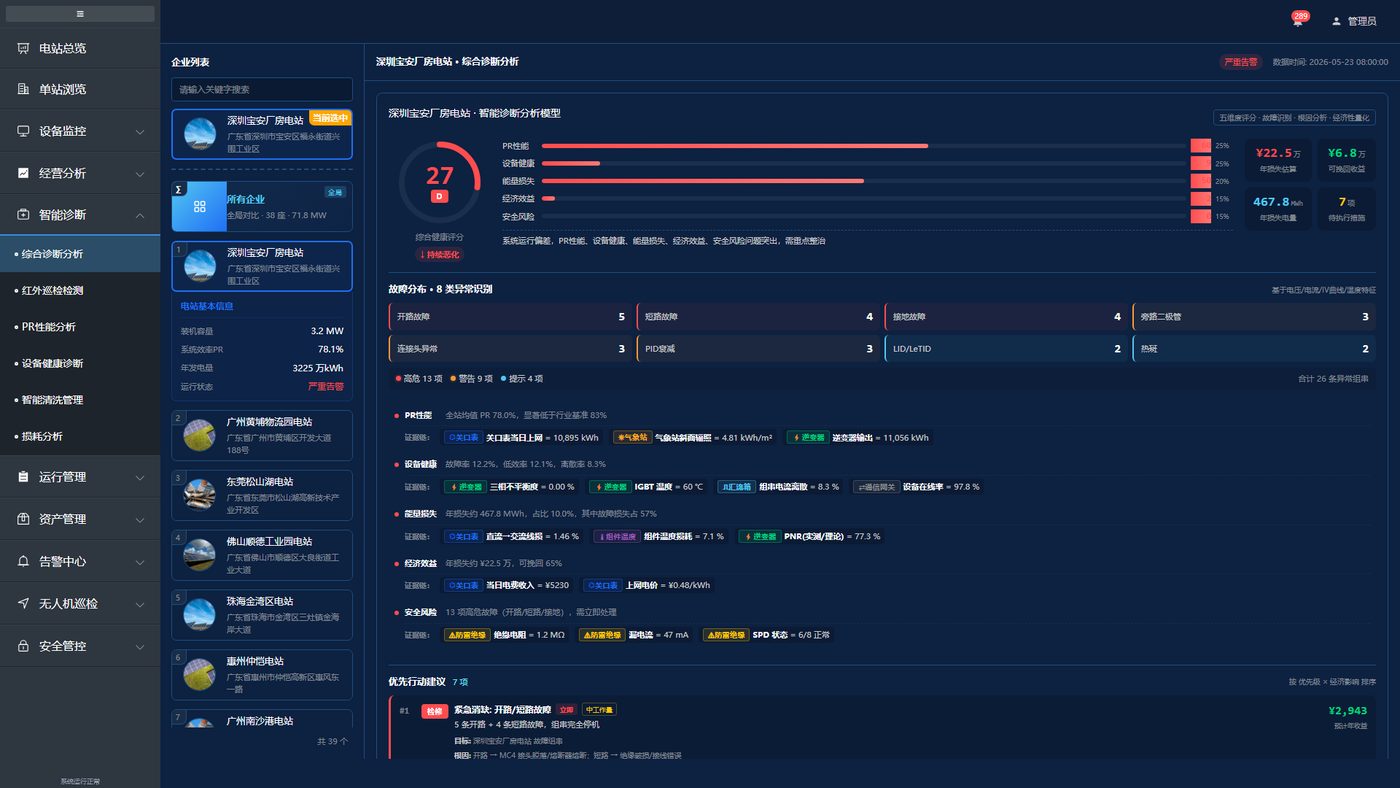Screen dimensions: 1400x788
Task: Expand the 设备监控 submenu chevron
Action: pos(140,131)
